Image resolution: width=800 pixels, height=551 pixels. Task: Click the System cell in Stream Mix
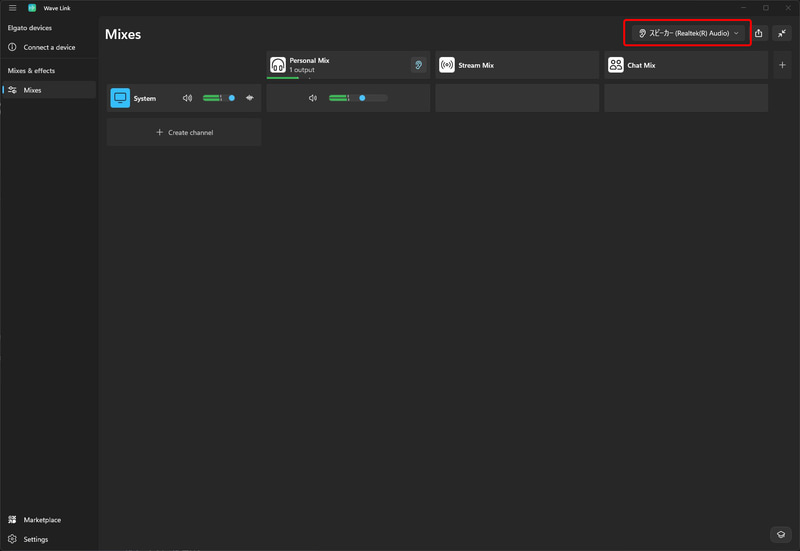(x=517, y=98)
